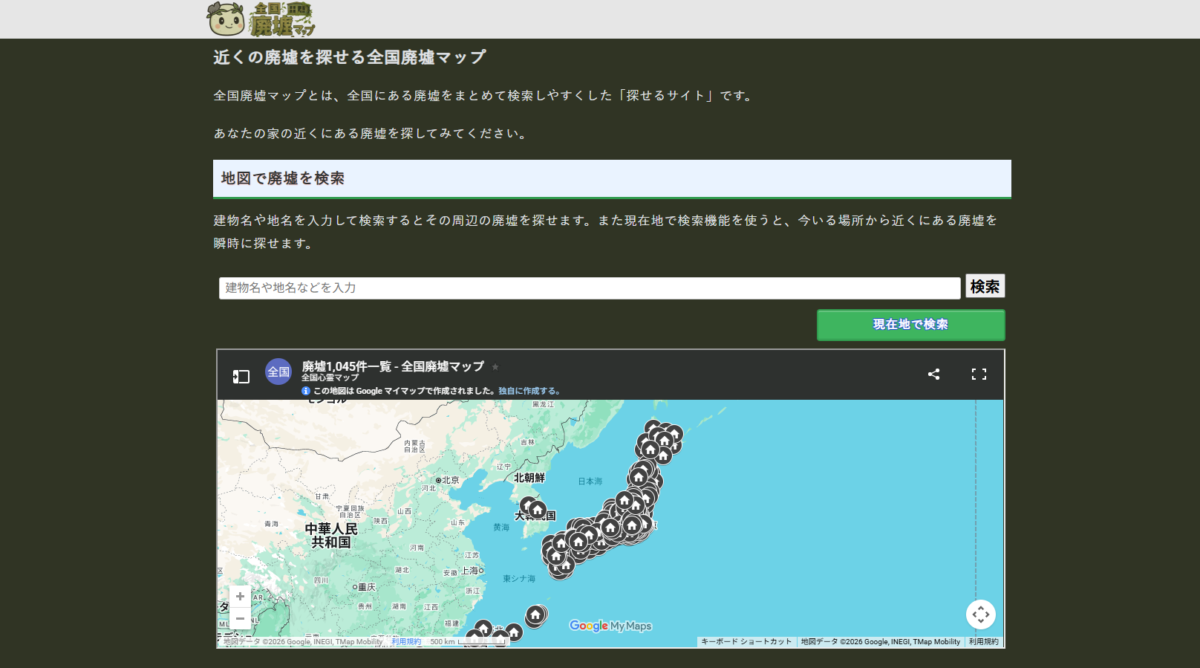Viewport: 1200px width, 668px height.
Task: Click the 東シナ海 label on the map
Action: pos(519,579)
